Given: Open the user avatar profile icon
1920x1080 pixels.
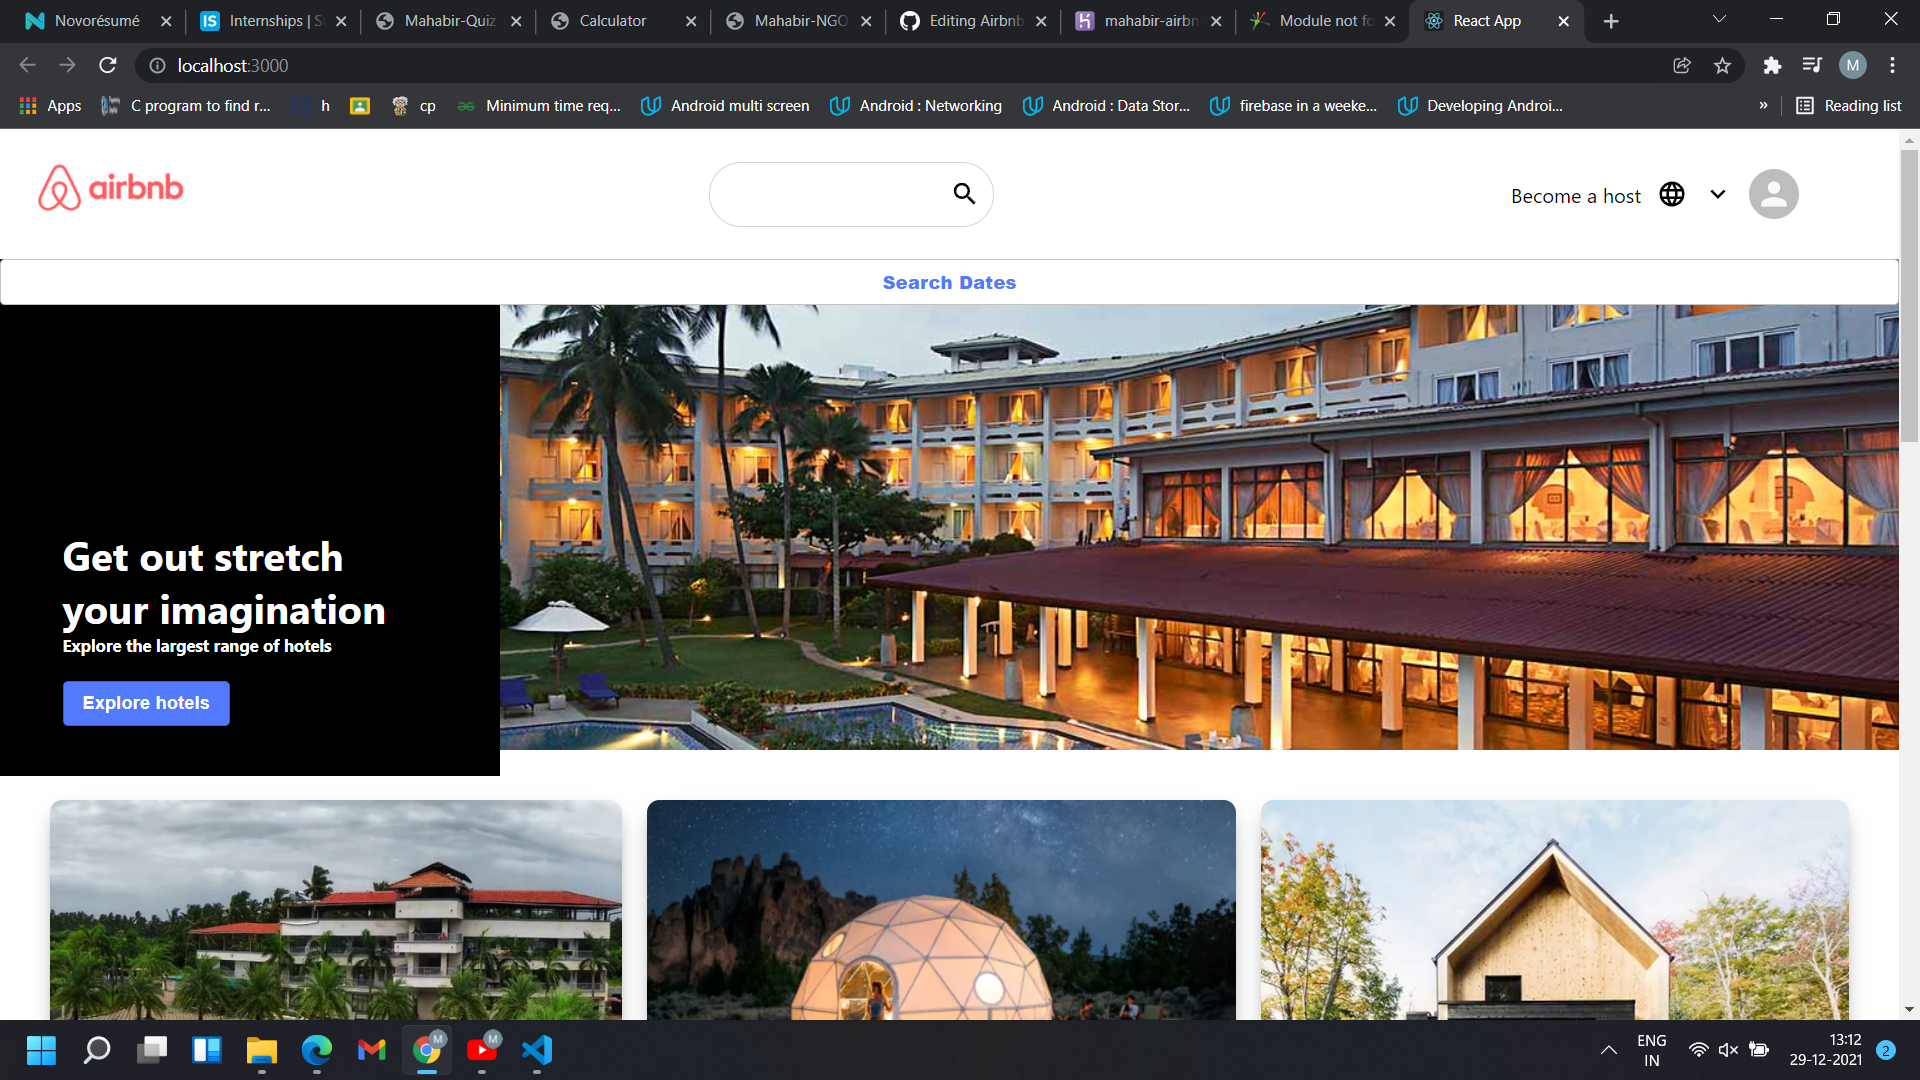Looking at the screenshot, I should point(1773,194).
